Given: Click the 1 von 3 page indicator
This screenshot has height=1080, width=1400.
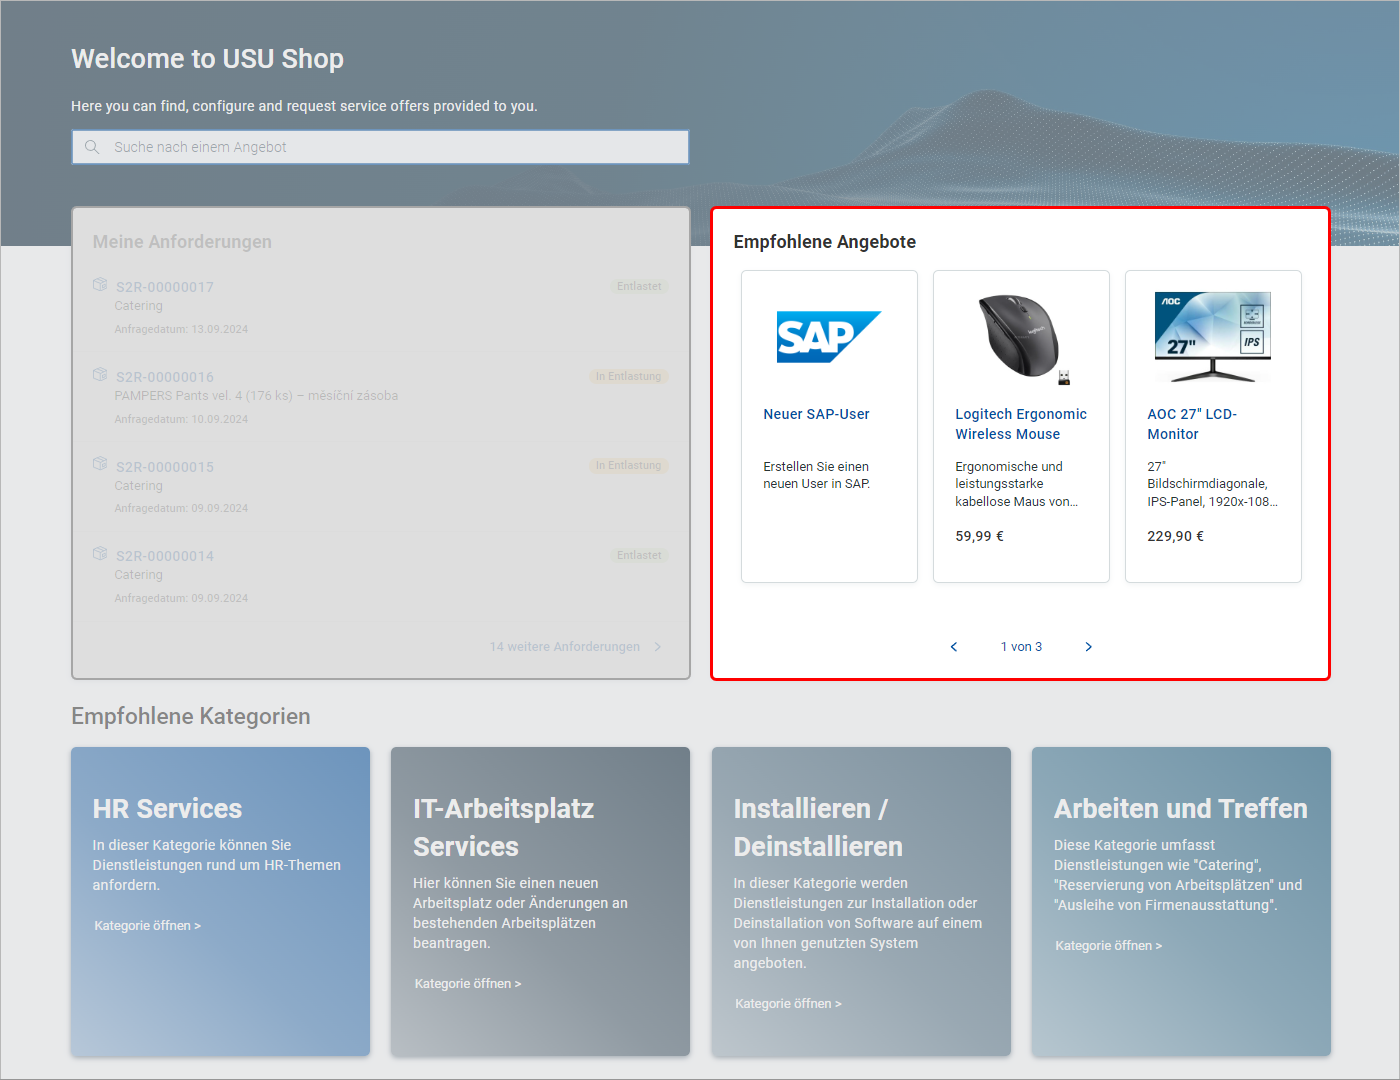Looking at the screenshot, I should 1021,647.
